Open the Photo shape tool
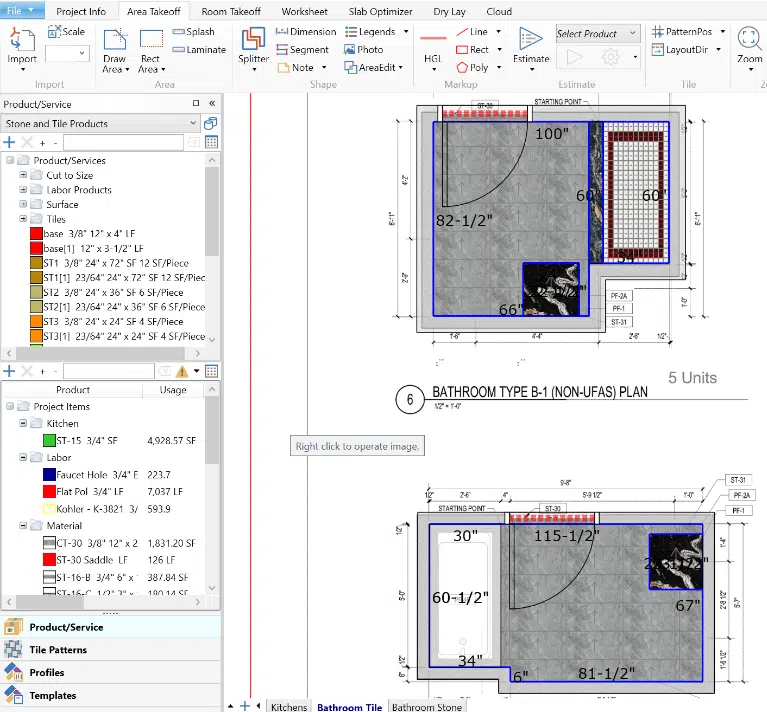Screen dimensions: 767x712 (363, 49)
